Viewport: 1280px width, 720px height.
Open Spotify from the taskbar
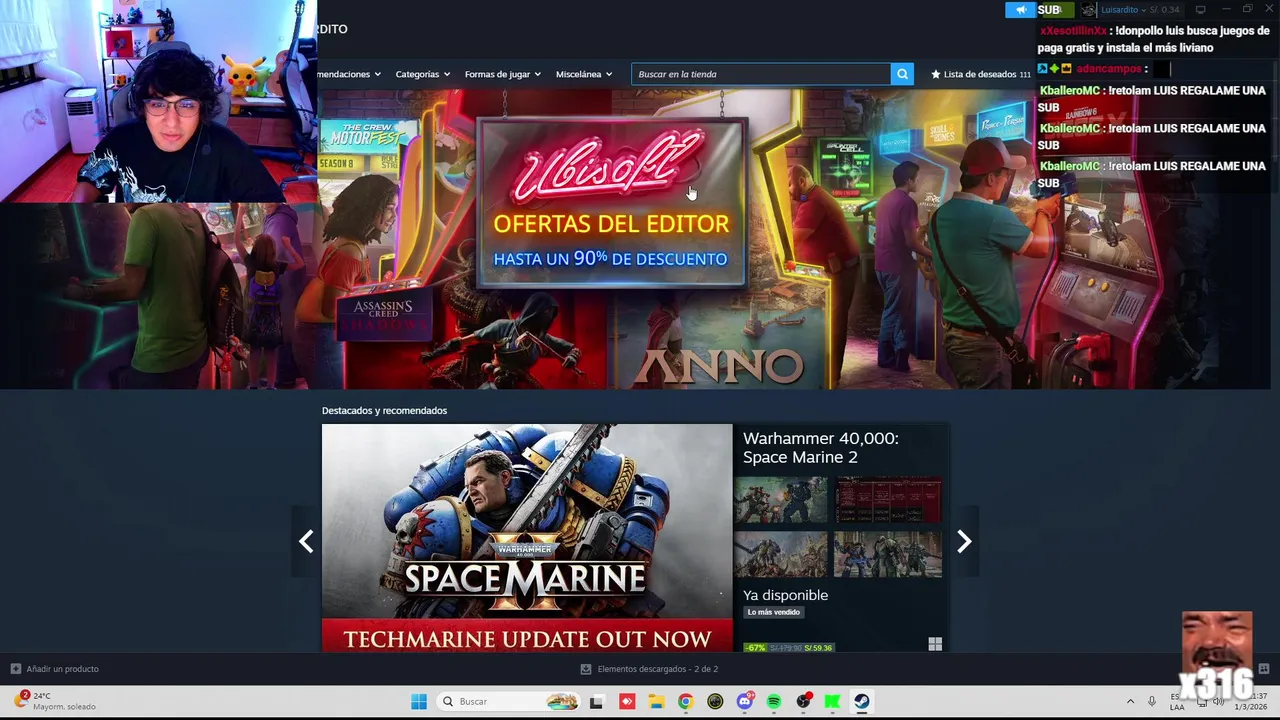point(774,702)
